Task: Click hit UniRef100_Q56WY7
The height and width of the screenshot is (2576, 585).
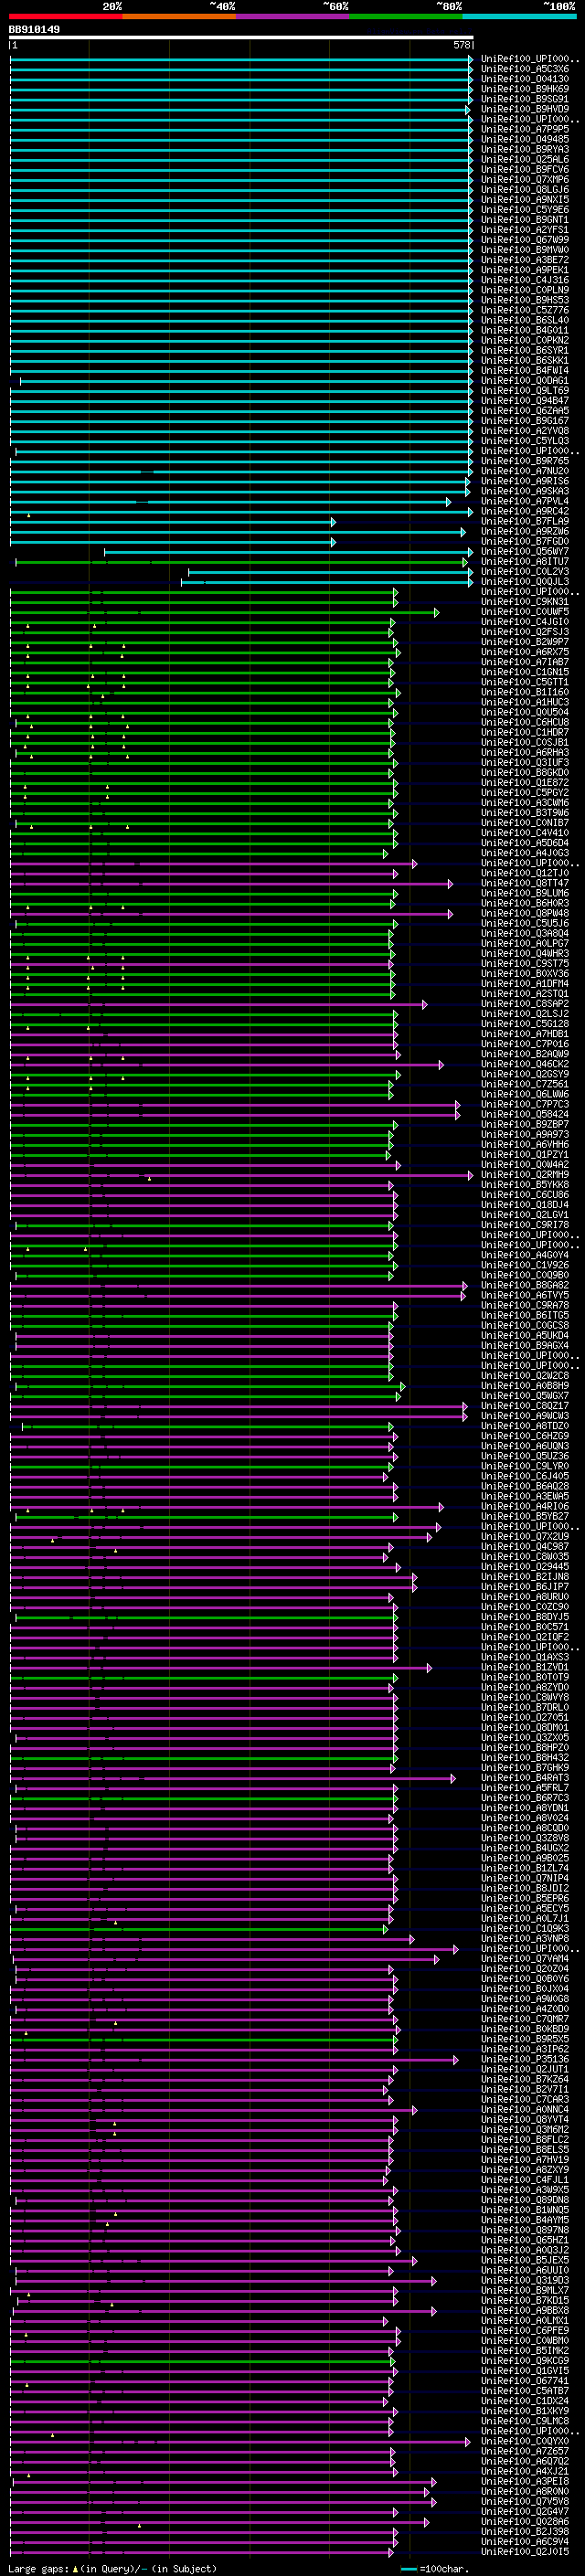Action: [x=525, y=551]
